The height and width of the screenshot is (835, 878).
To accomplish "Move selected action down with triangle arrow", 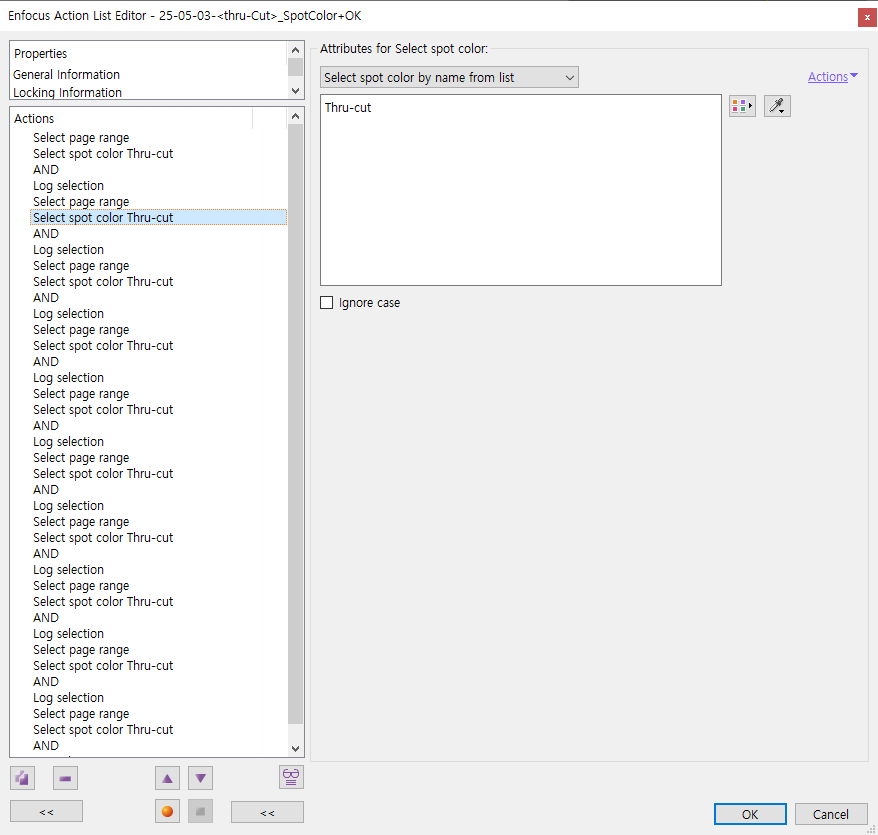I will click(200, 778).
